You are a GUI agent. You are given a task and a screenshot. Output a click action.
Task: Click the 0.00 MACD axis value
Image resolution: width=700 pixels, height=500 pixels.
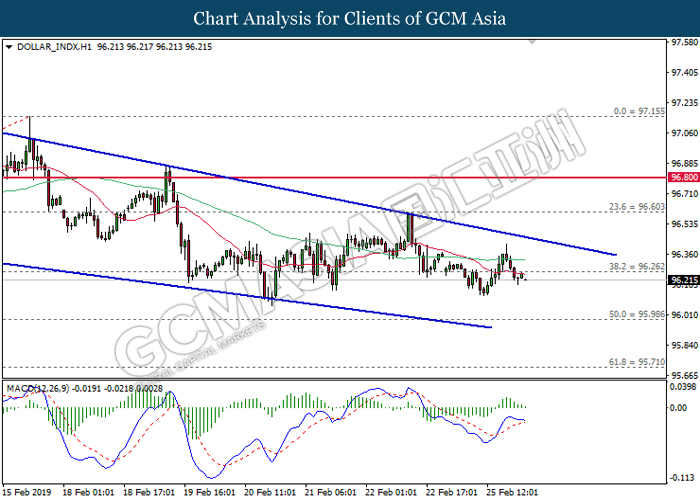[679, 408]
